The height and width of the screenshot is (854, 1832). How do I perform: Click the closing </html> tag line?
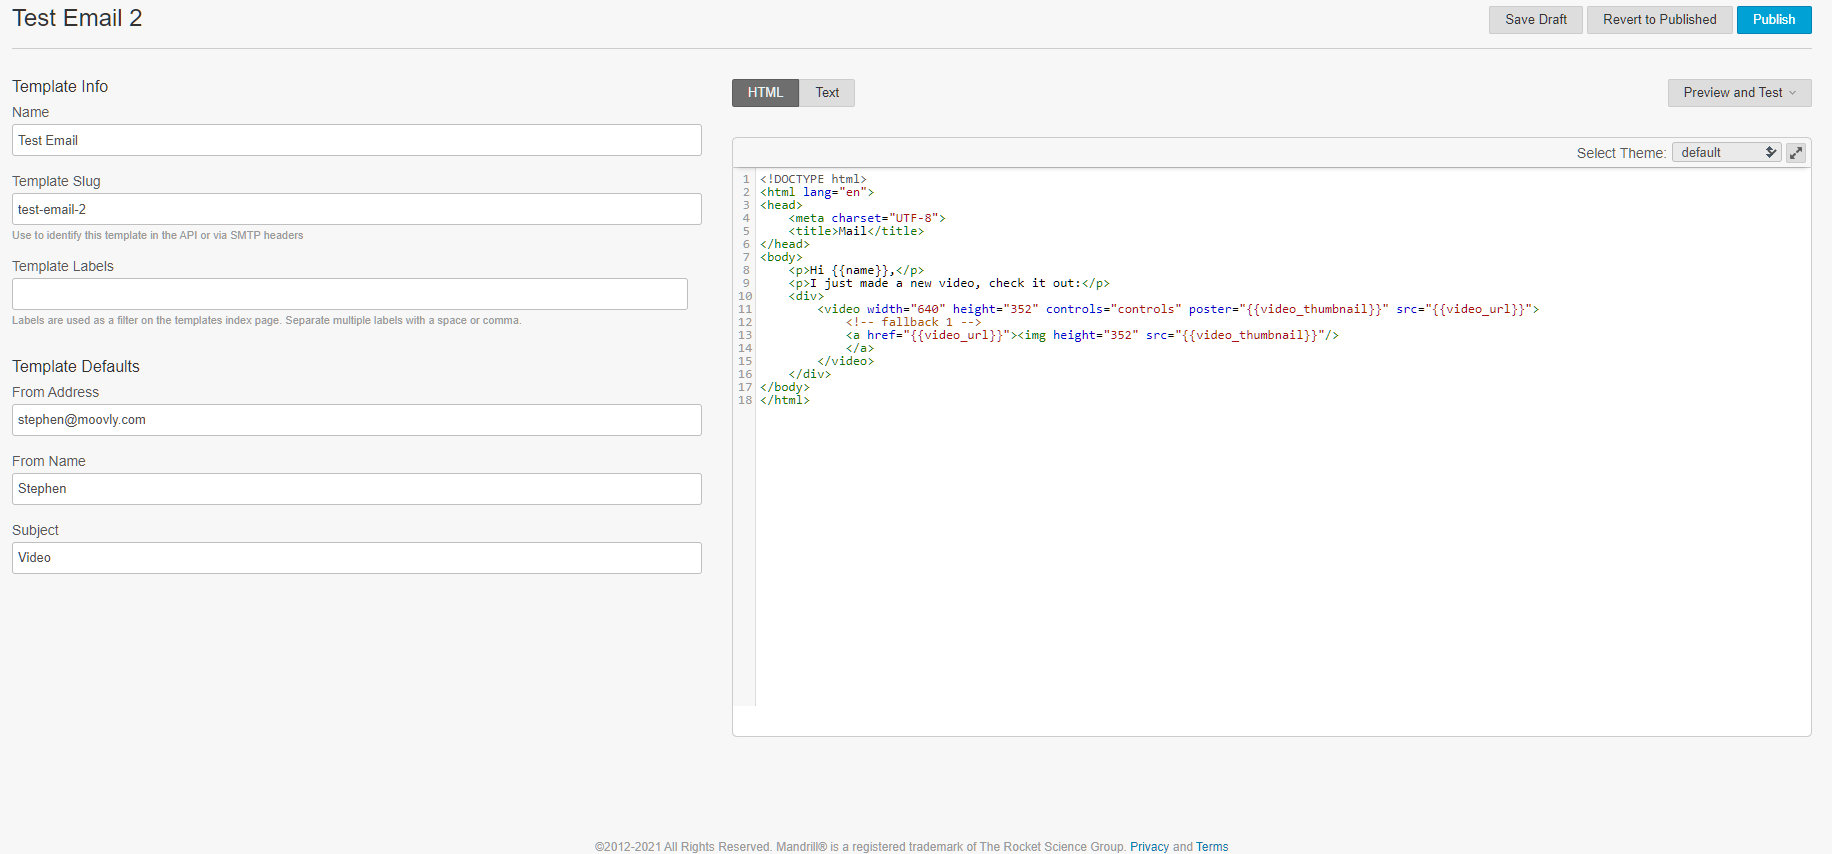tap(785, 400)
